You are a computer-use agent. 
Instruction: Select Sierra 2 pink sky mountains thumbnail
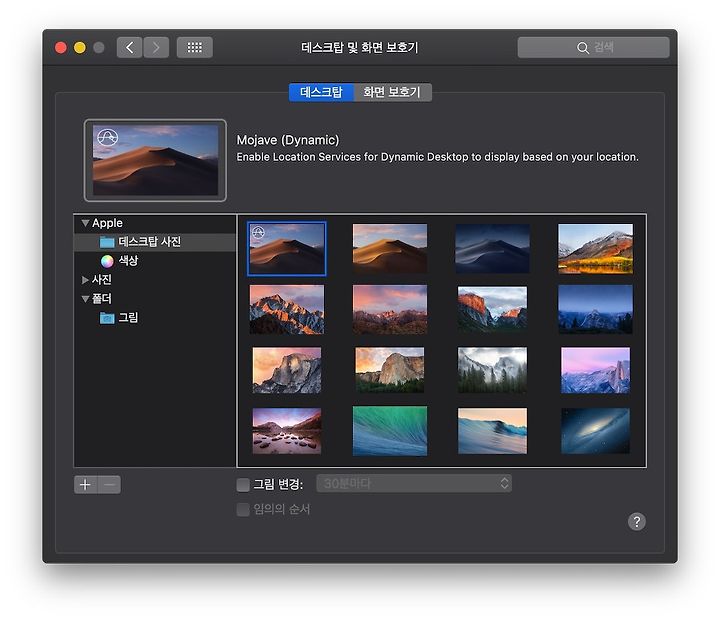click(x=390, y=309)
